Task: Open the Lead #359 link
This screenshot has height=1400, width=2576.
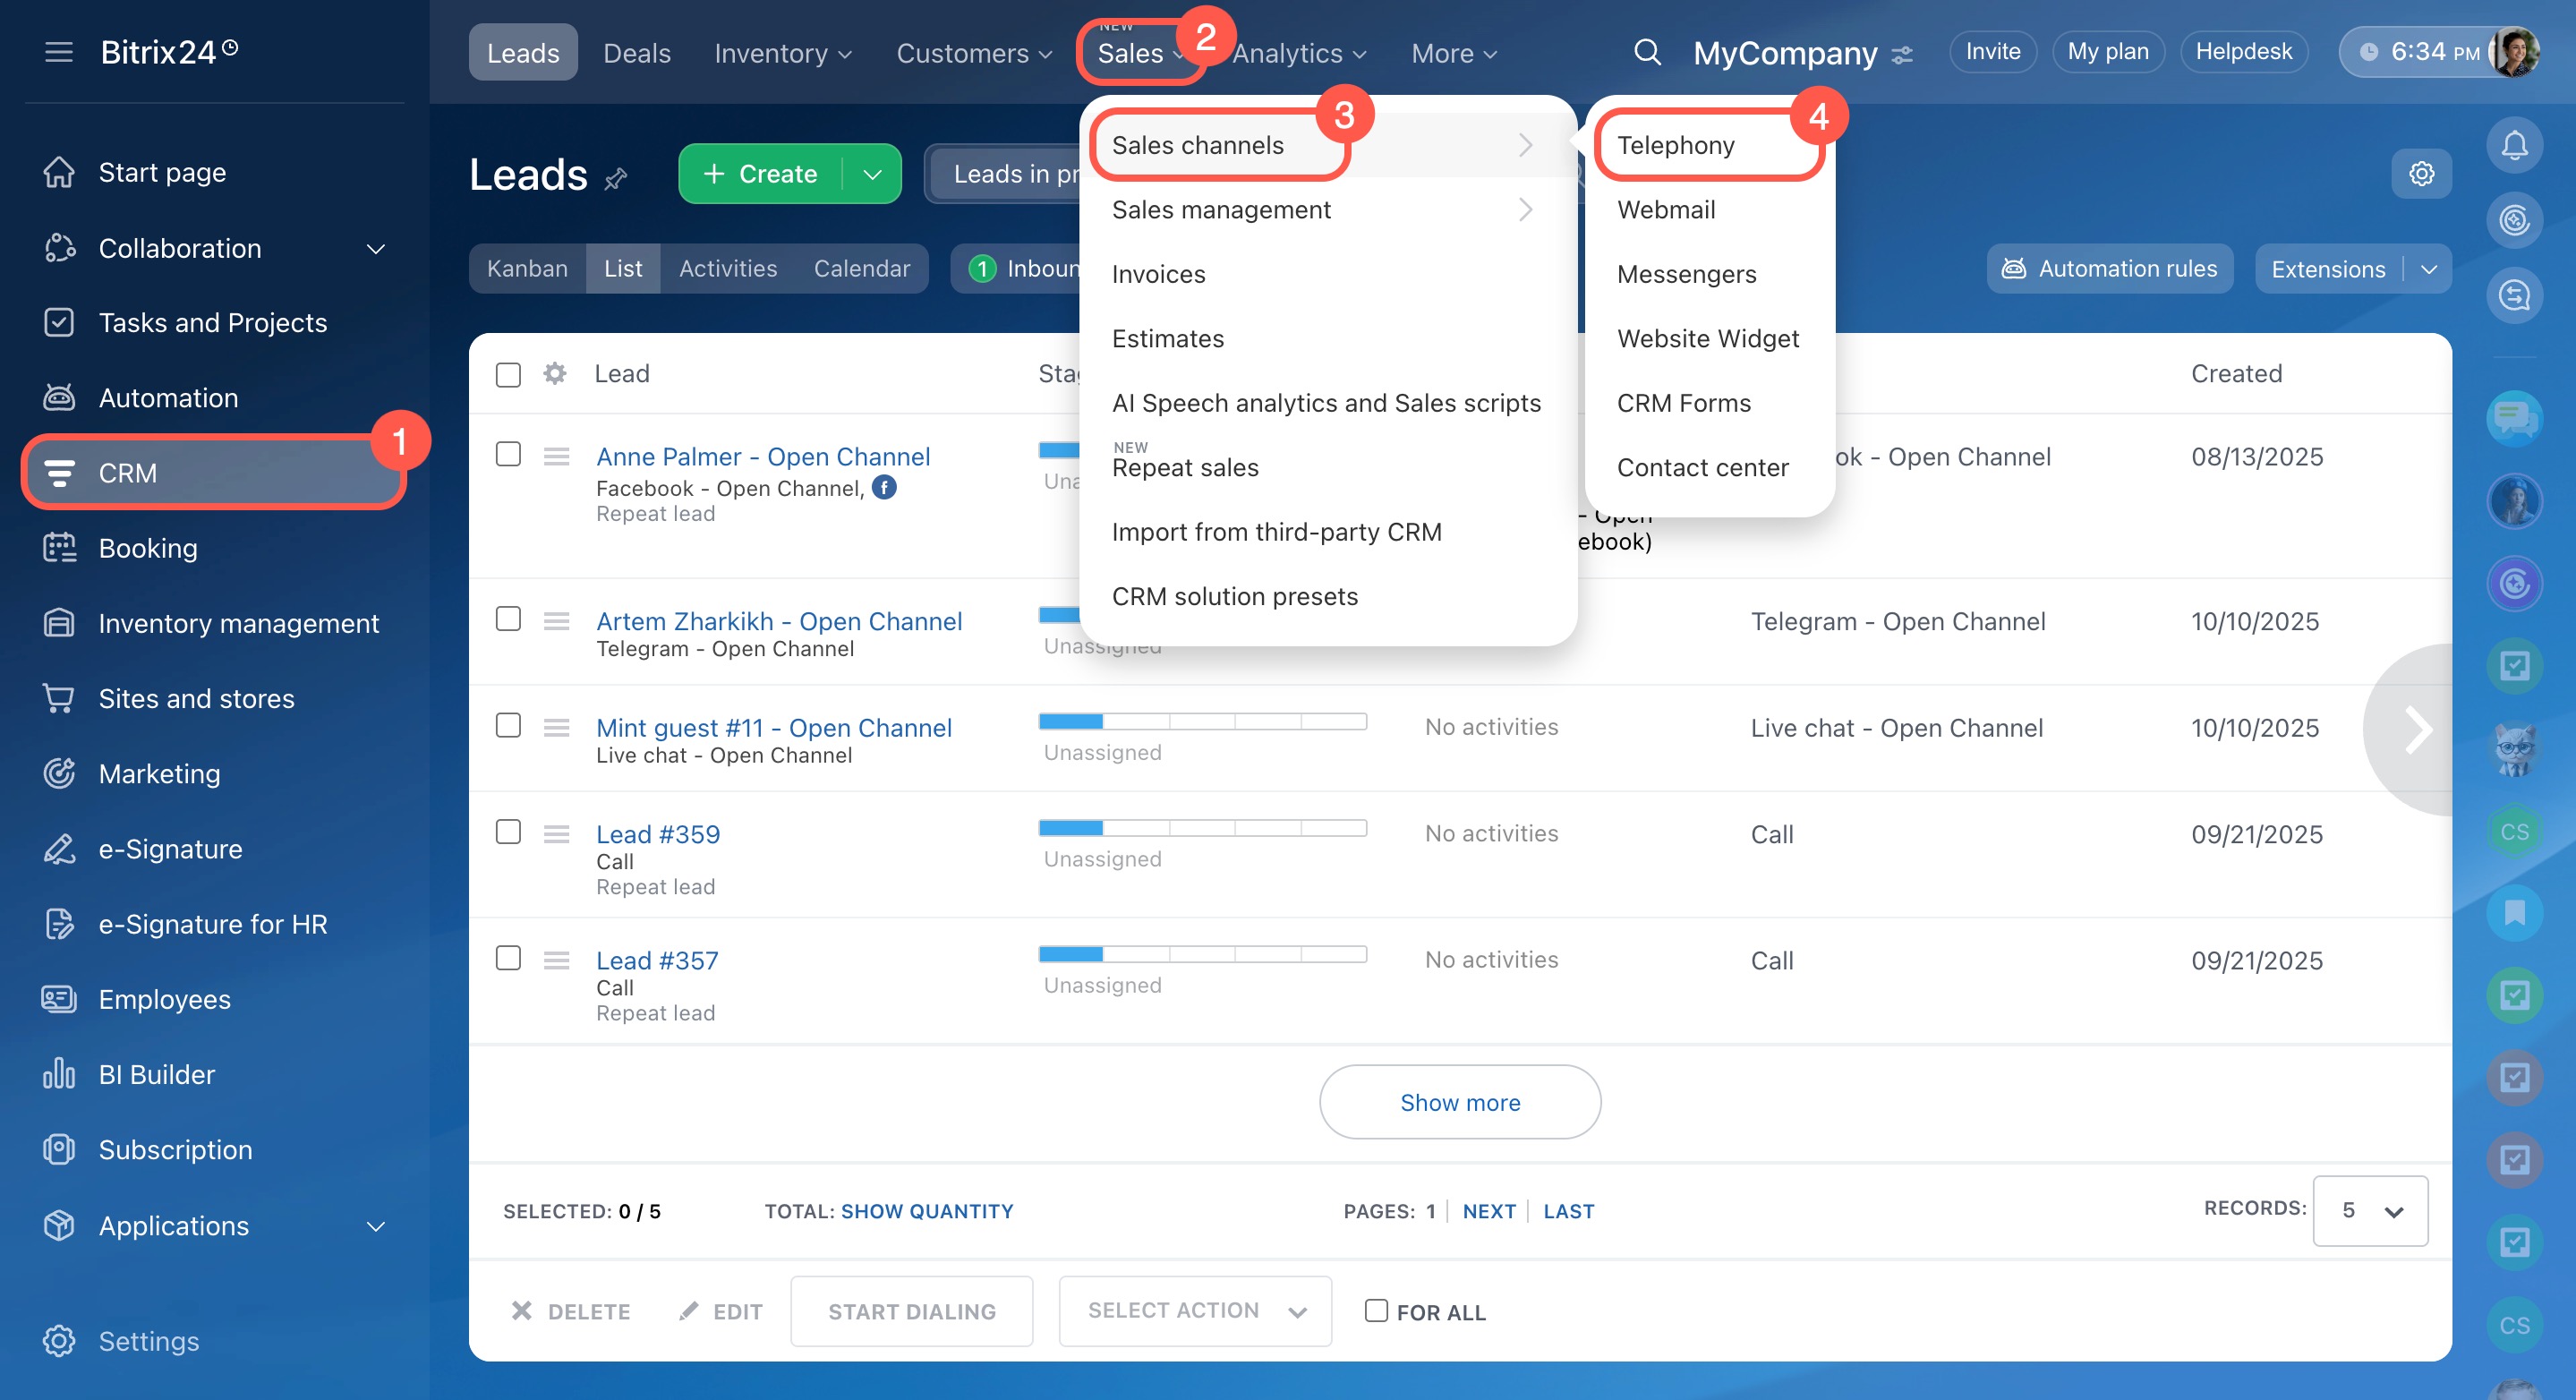Action: 657,833
